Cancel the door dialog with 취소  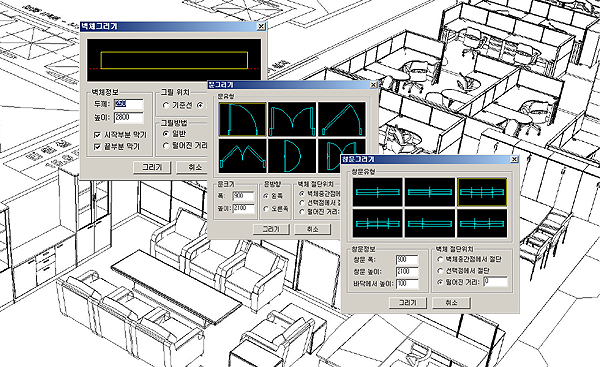312,229
